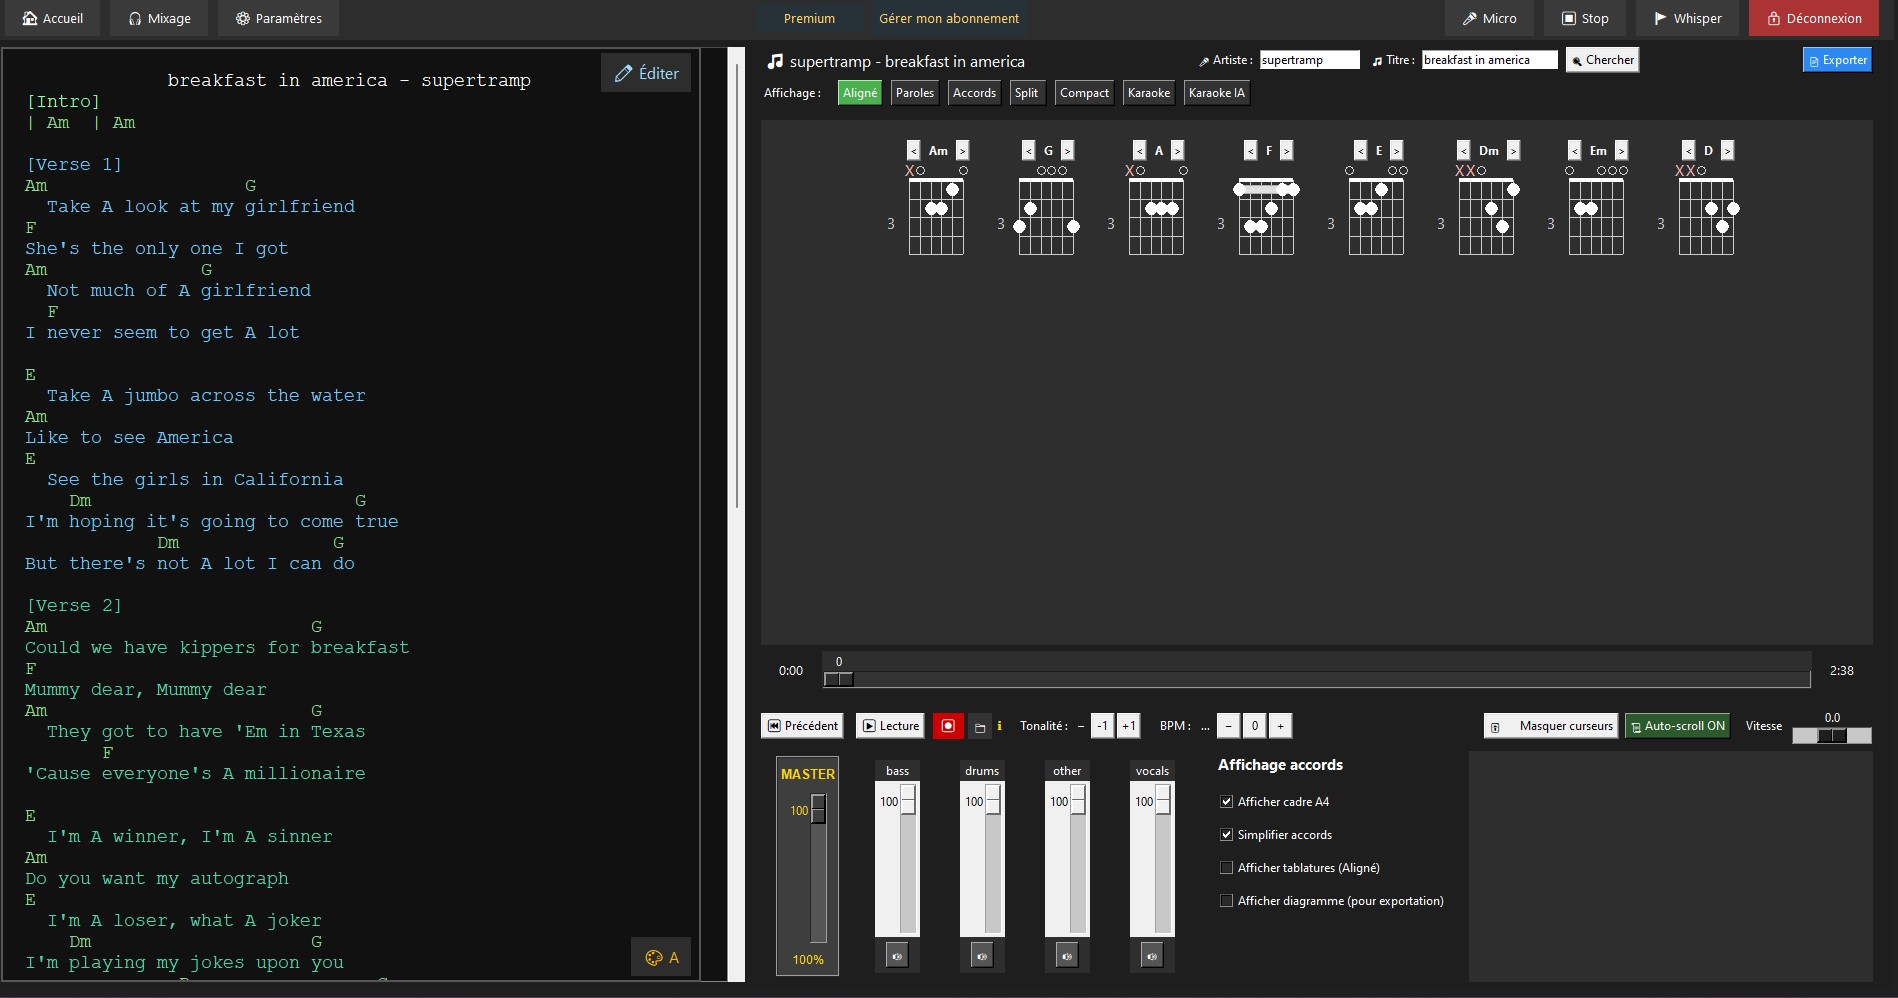1898x998 pixels.
Task: Show next Am chord variation
Action: click(x=962, y=150)
